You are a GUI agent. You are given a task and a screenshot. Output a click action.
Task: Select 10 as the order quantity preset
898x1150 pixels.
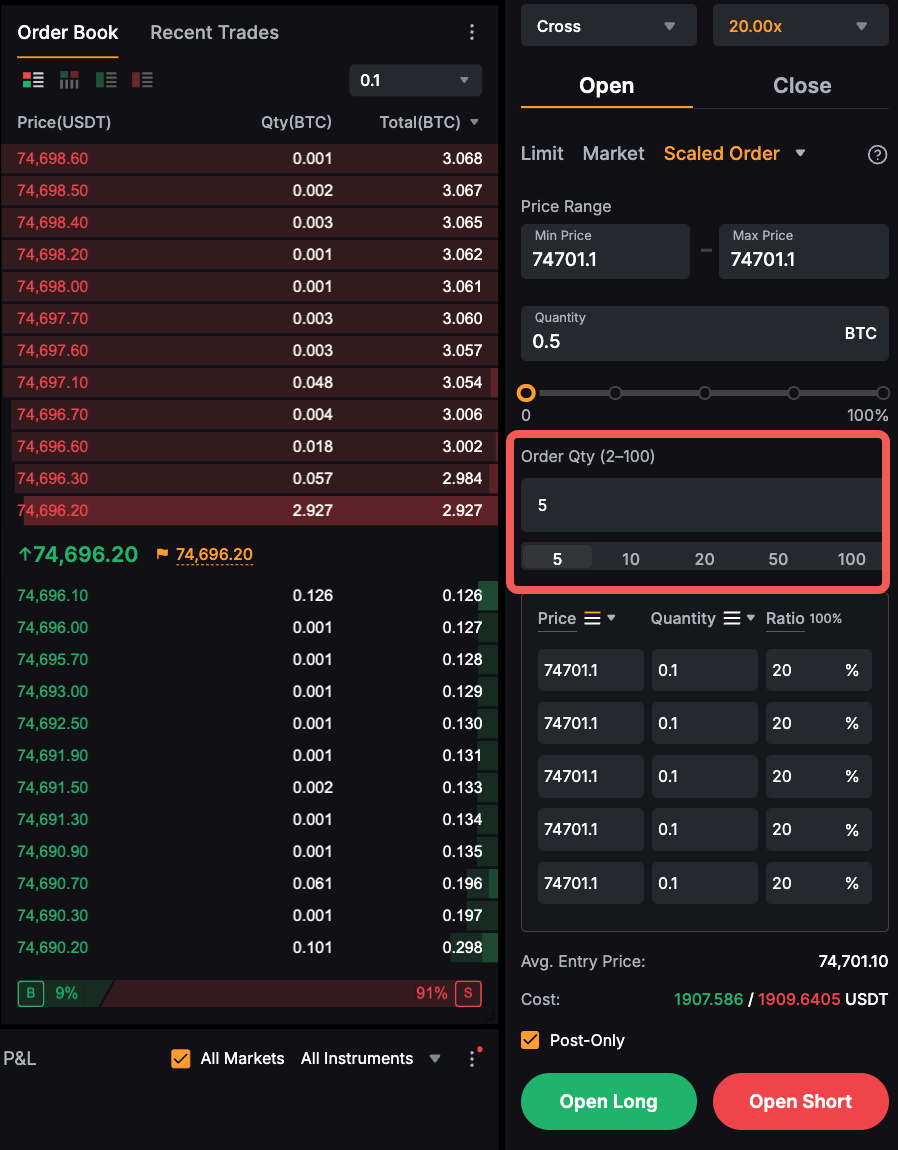click(630, 559)
